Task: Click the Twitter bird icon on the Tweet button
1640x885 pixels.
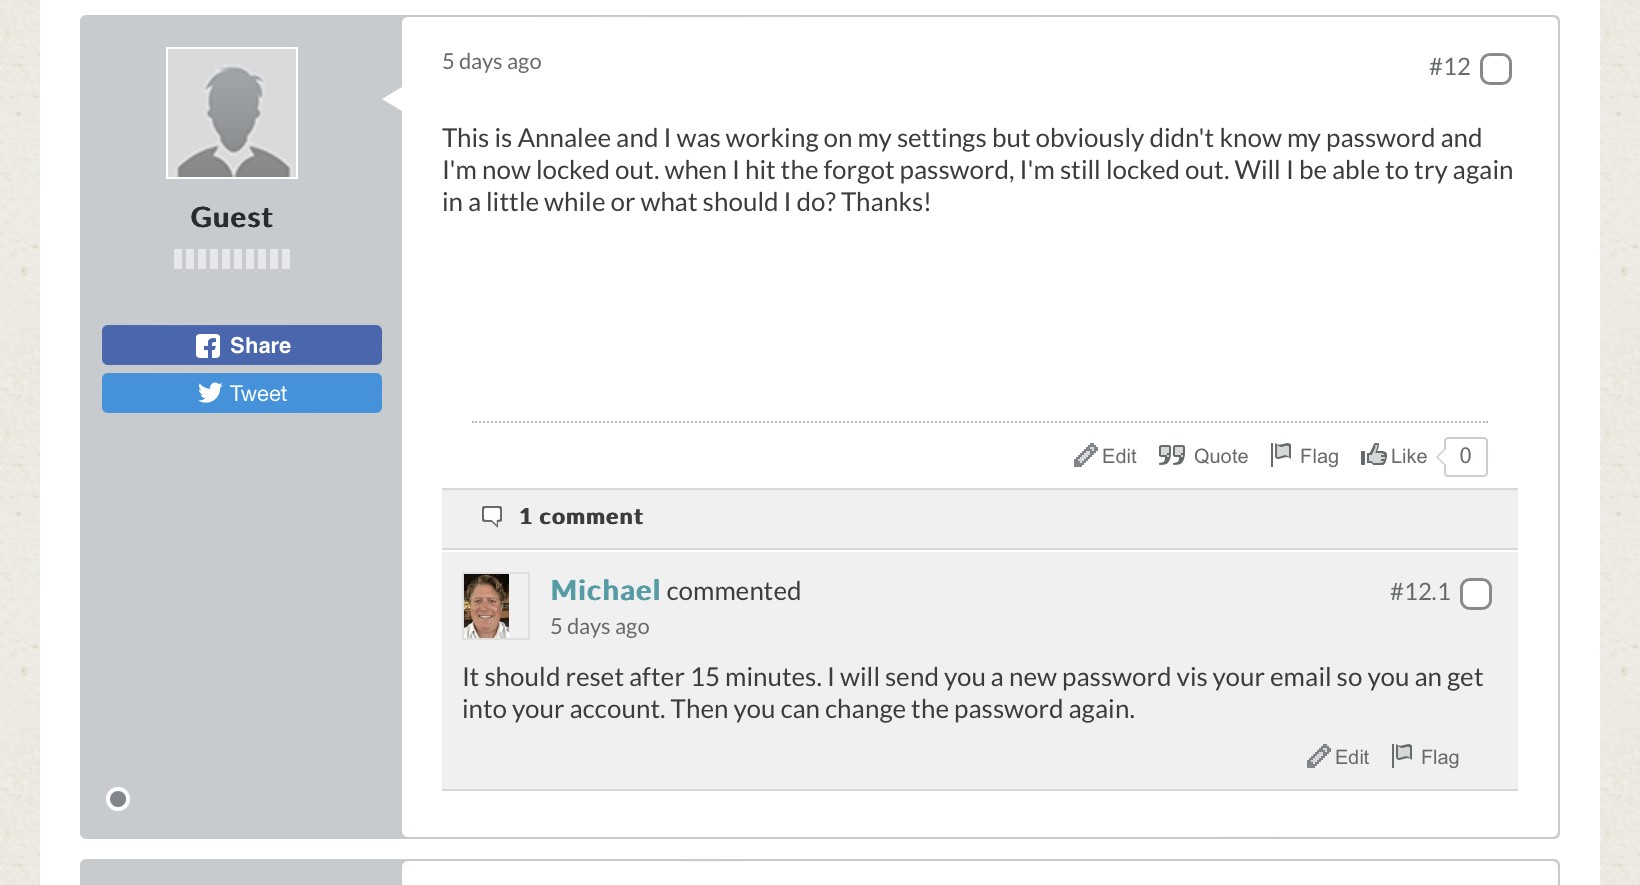Action: point(210,393)
